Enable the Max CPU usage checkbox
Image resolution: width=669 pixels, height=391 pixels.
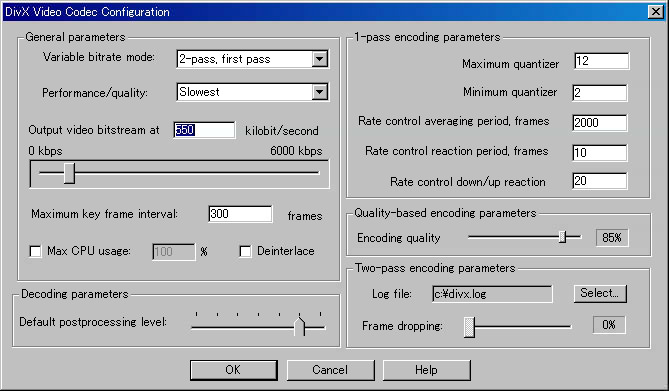tap(35, 251)
